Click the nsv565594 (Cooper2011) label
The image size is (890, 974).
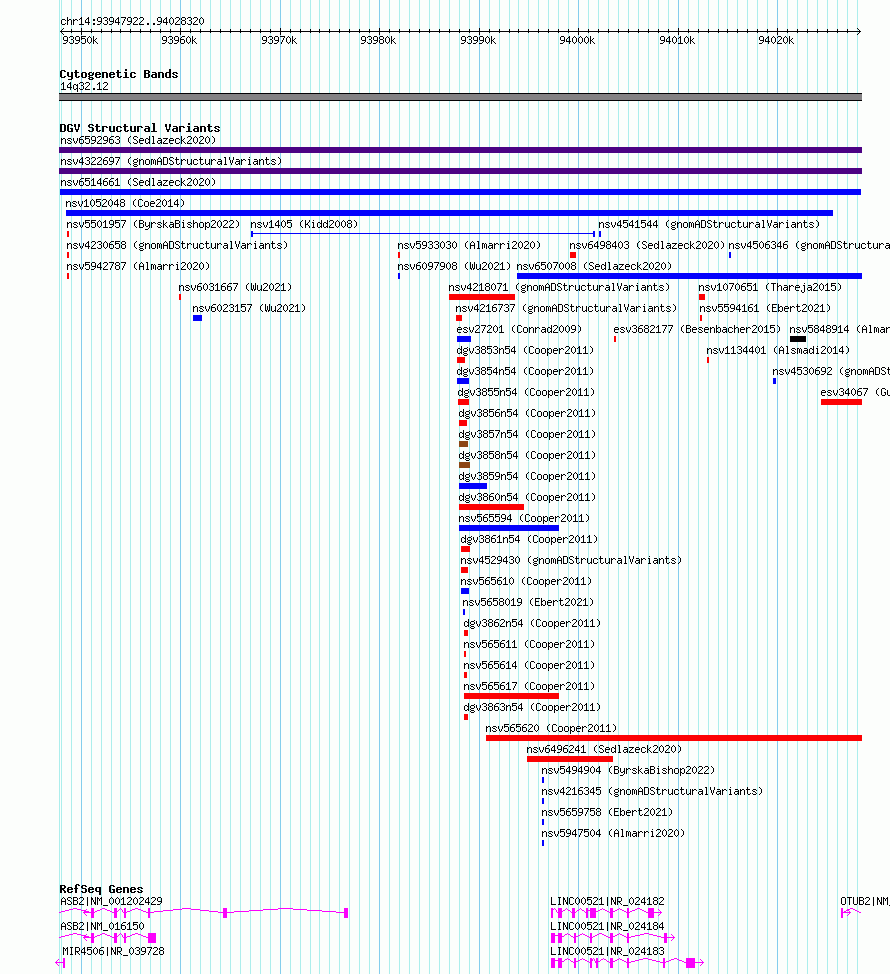(524, 519)
